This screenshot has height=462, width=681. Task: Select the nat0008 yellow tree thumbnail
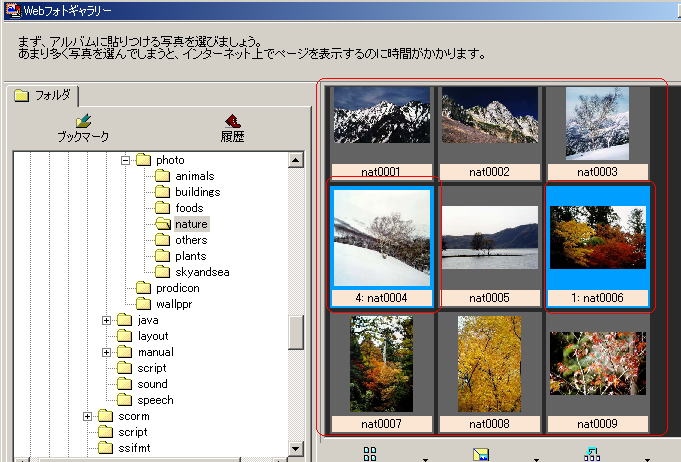click(489, 364)
